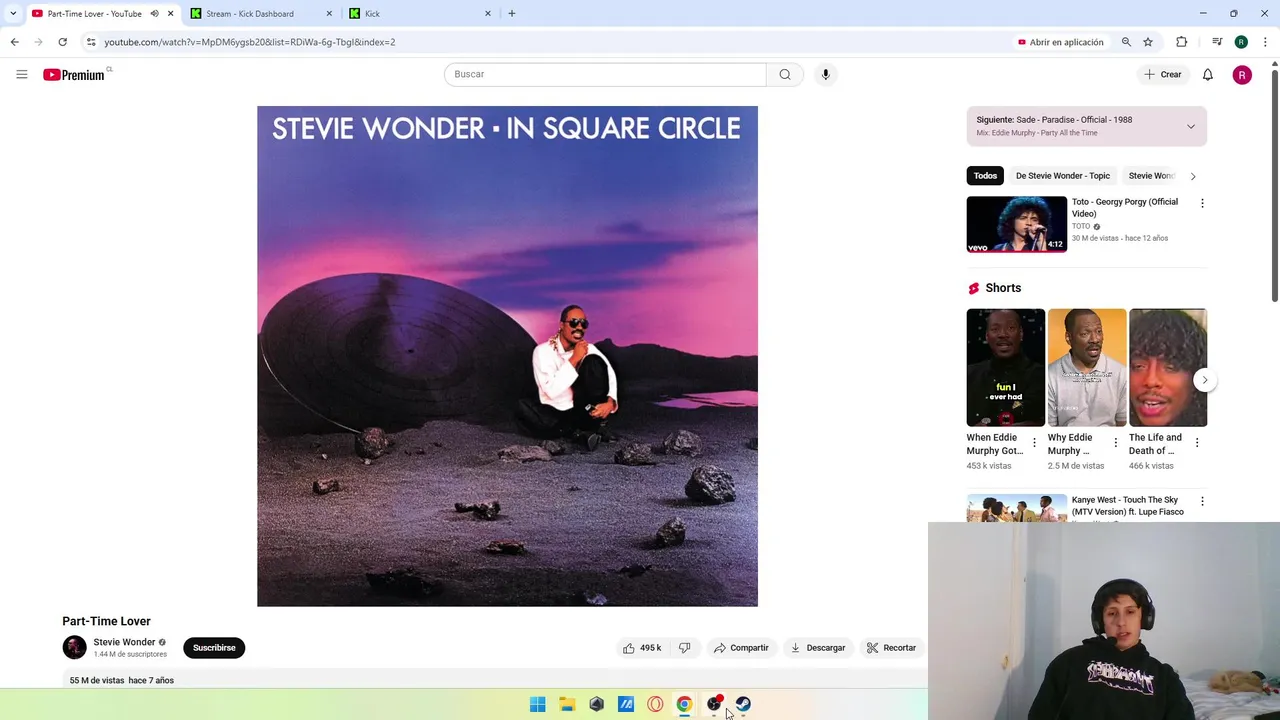Launch Opera browser from the taskbar
Screen dimensions: 1280x720
[x=655, y=704]
